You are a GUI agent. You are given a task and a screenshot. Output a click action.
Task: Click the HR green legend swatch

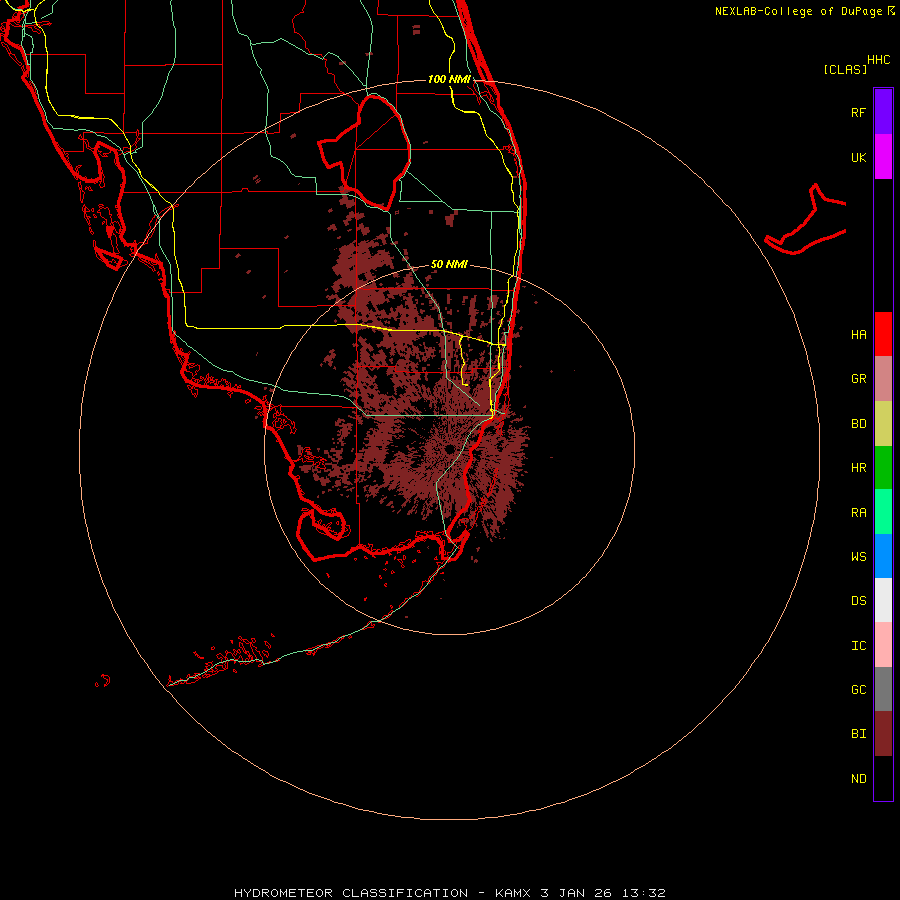pos(883,467)
